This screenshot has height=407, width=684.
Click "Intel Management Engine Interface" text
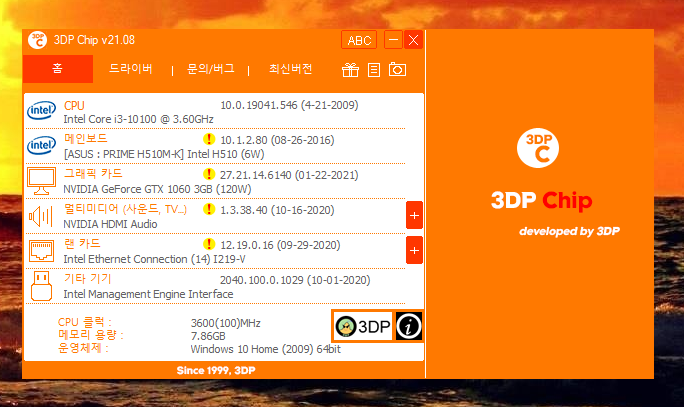pos(148,294)
